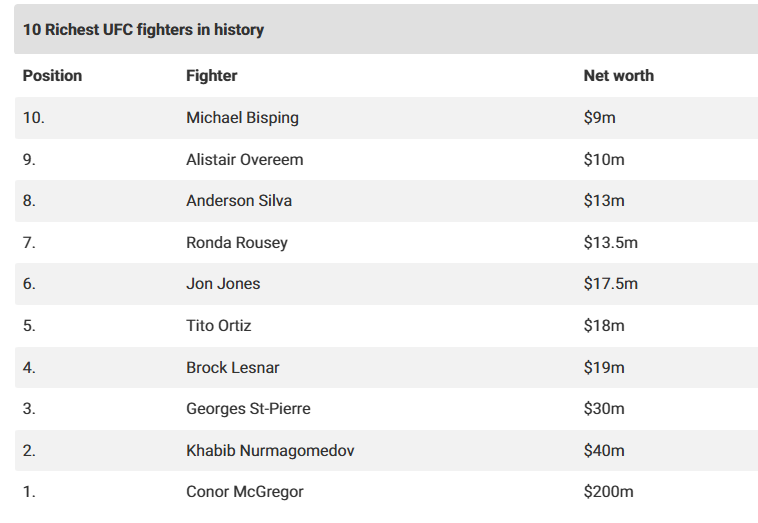Click the $40m net worth value
758x523 pixels.
click(x=604, y=451)
